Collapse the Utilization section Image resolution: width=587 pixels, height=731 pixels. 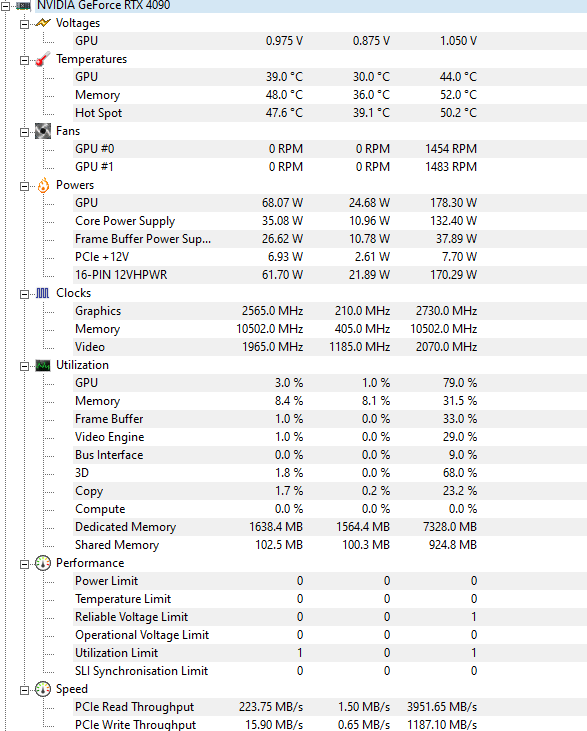click(24, 366)
